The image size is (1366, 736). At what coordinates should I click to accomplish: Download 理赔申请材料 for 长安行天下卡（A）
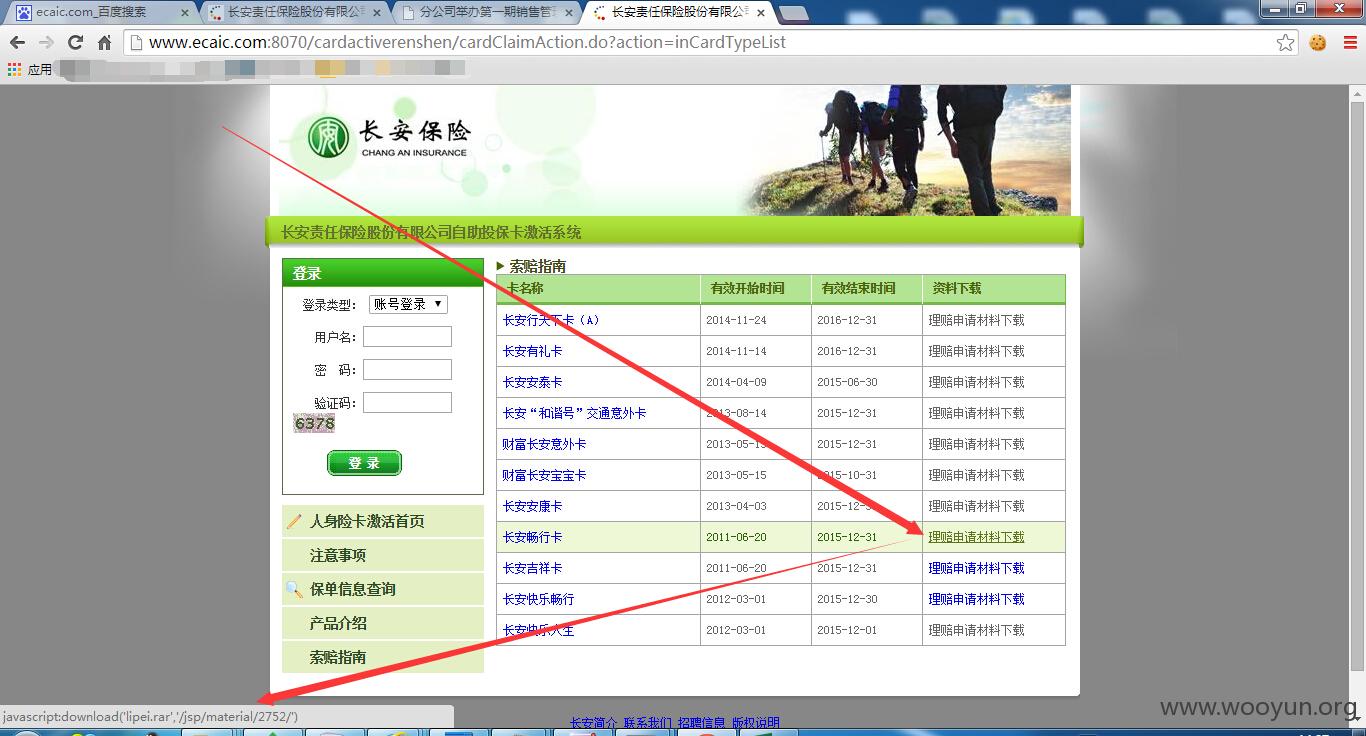click(976, 320)
